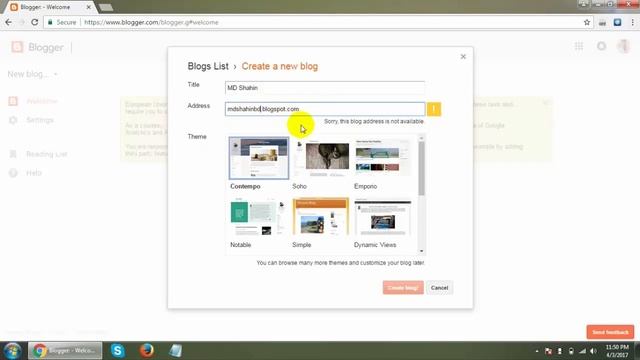This screenshot has width=640, height=360.
Task: Select the Soho theme thumbnail
Action: [321, 158]
